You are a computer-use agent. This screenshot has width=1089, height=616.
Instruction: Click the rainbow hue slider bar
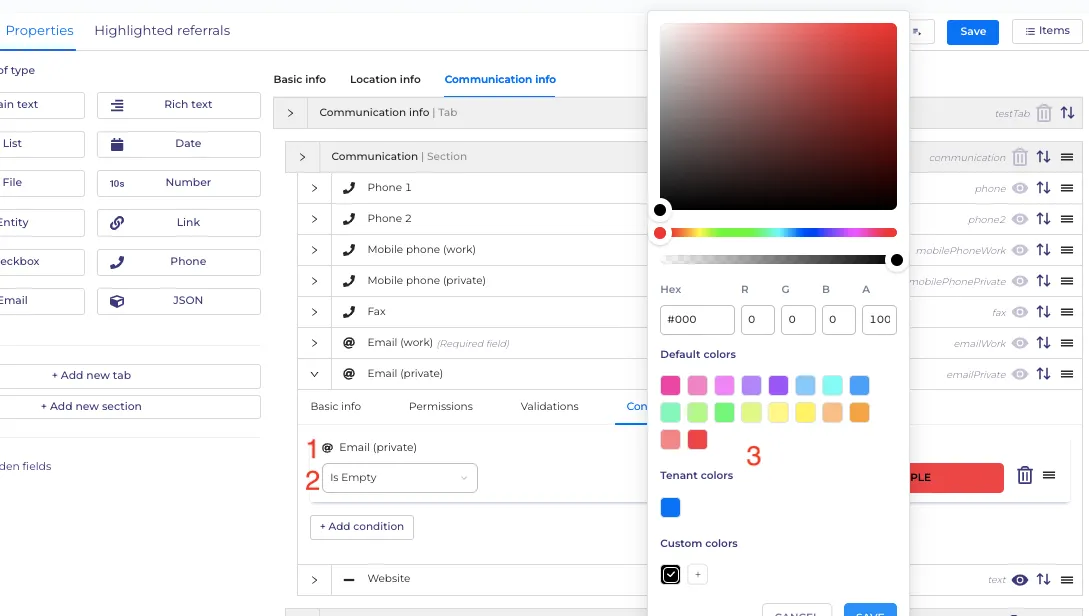(x=779, y=233)
